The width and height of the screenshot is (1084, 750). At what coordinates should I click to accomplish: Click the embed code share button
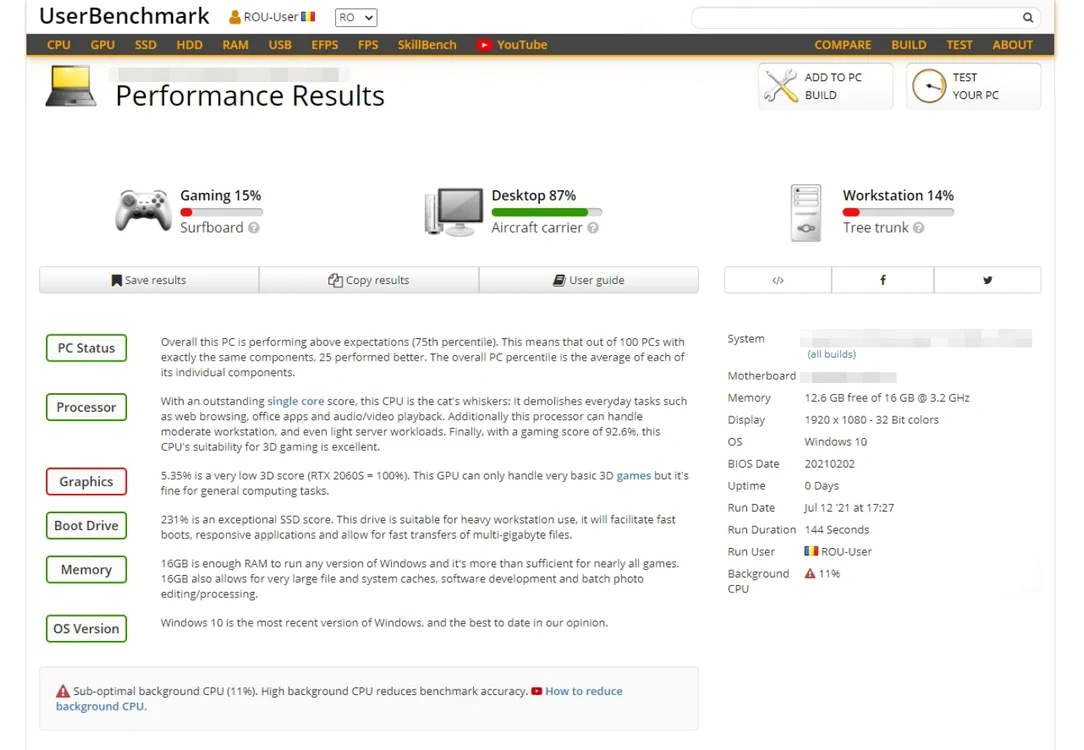coord(778,280)
